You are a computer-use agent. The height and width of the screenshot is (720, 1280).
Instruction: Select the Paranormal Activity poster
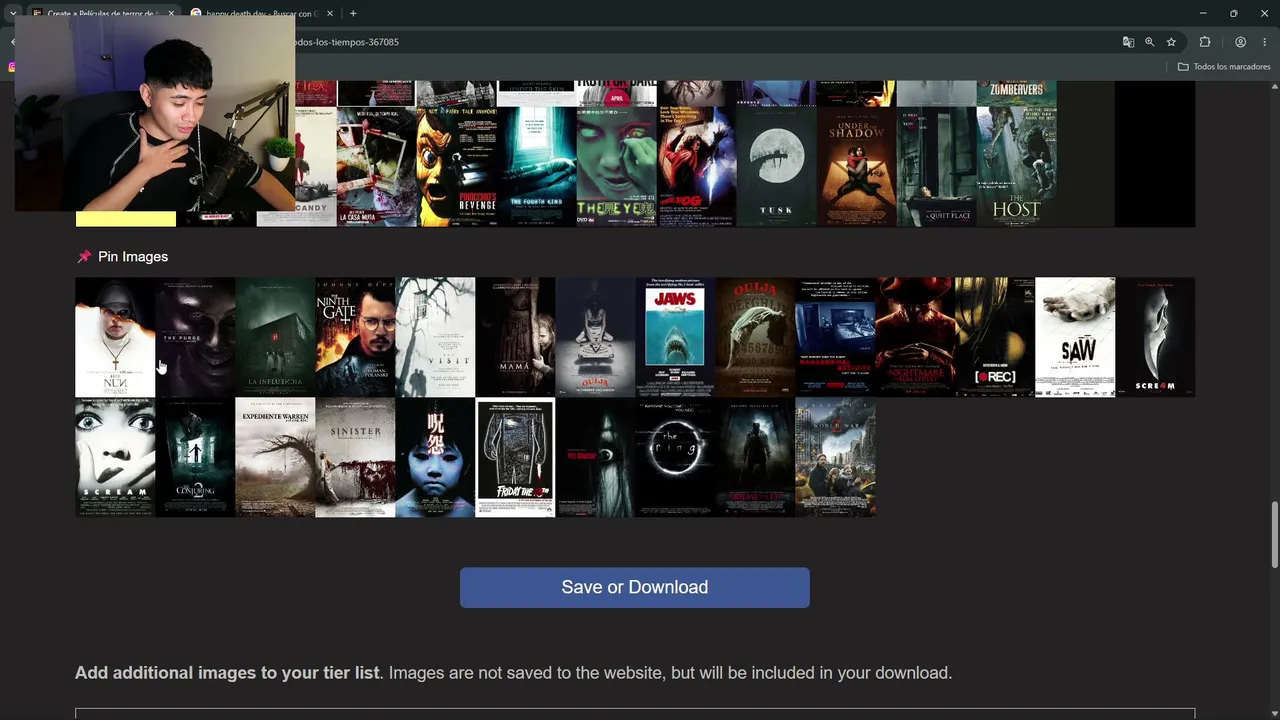pos(835,337)
